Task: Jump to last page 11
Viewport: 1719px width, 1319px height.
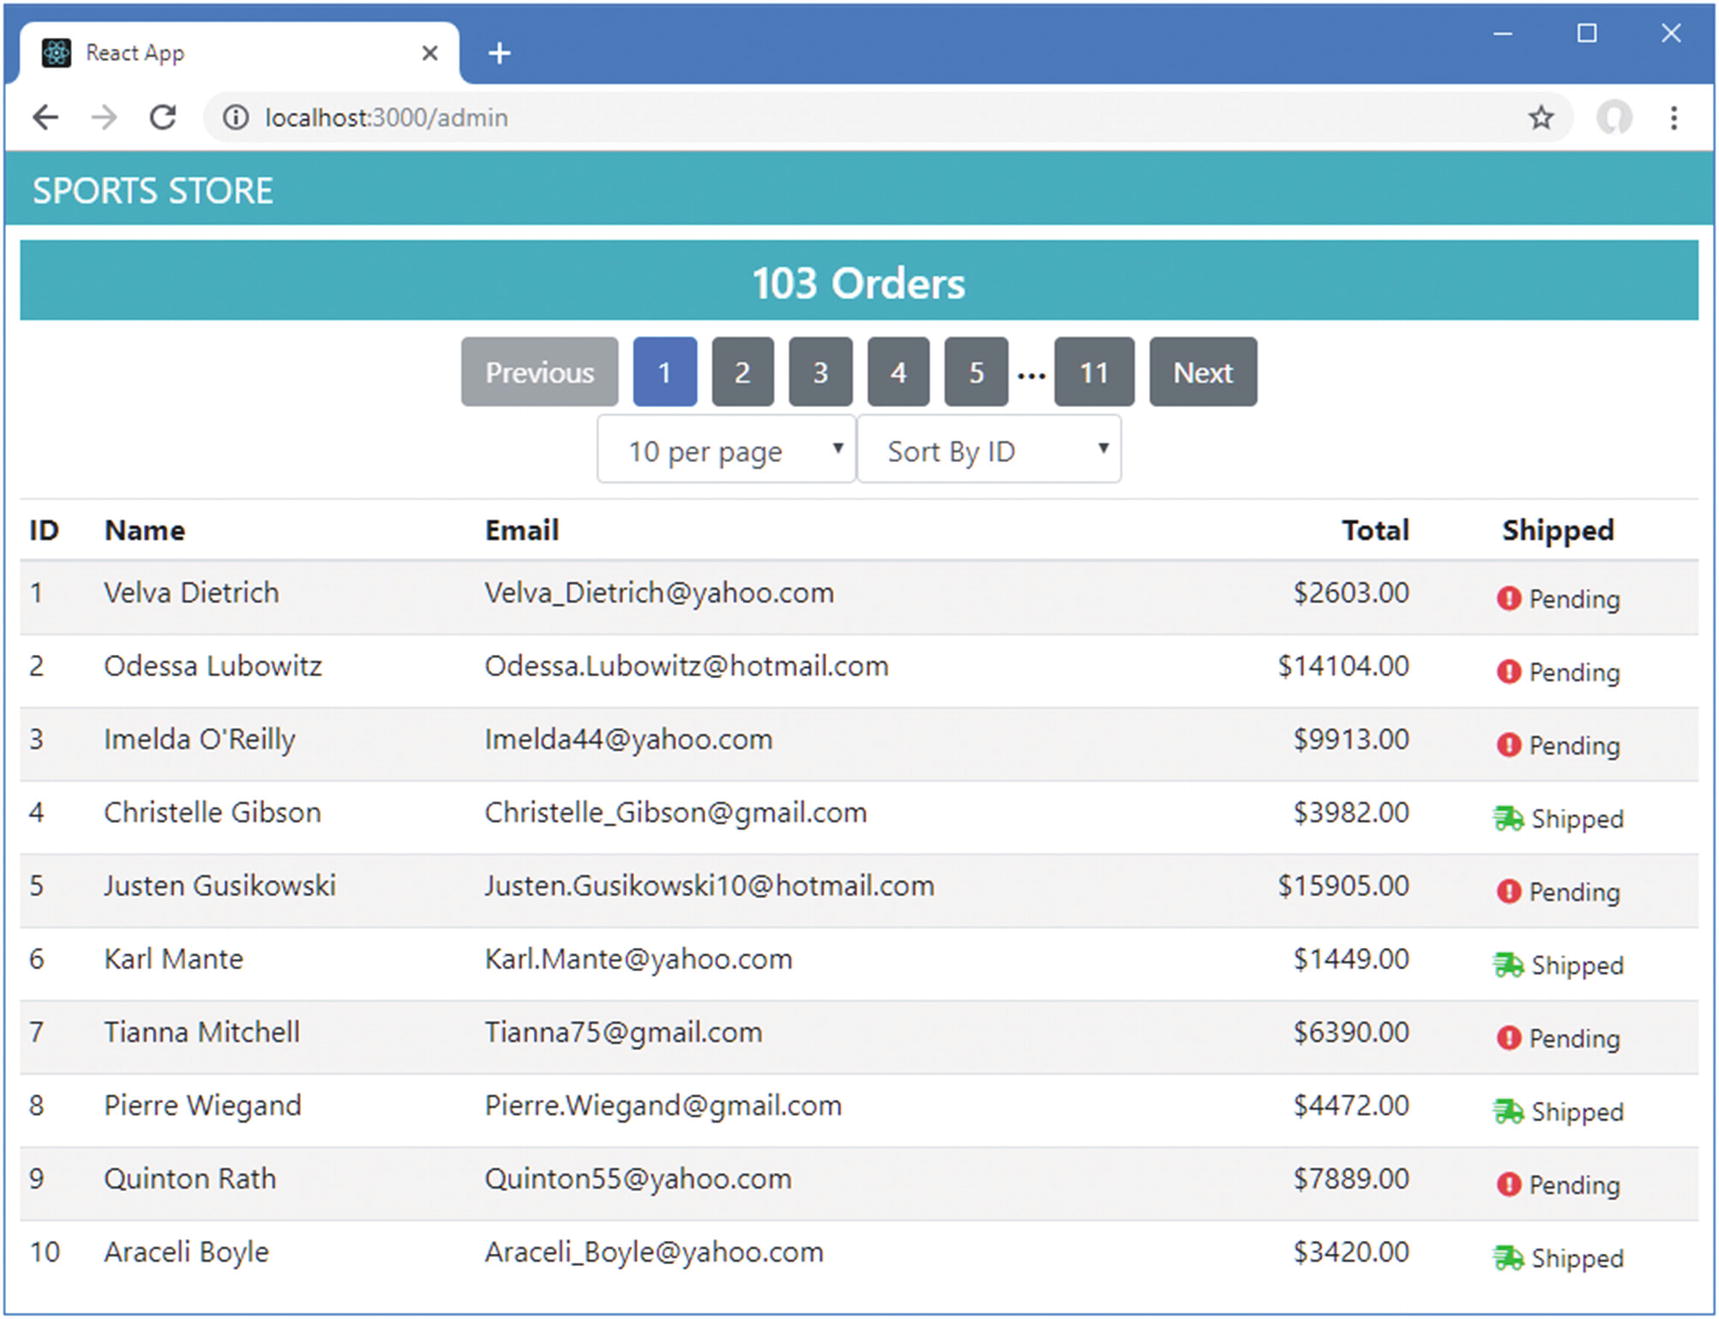Action: click(1094, 373)
